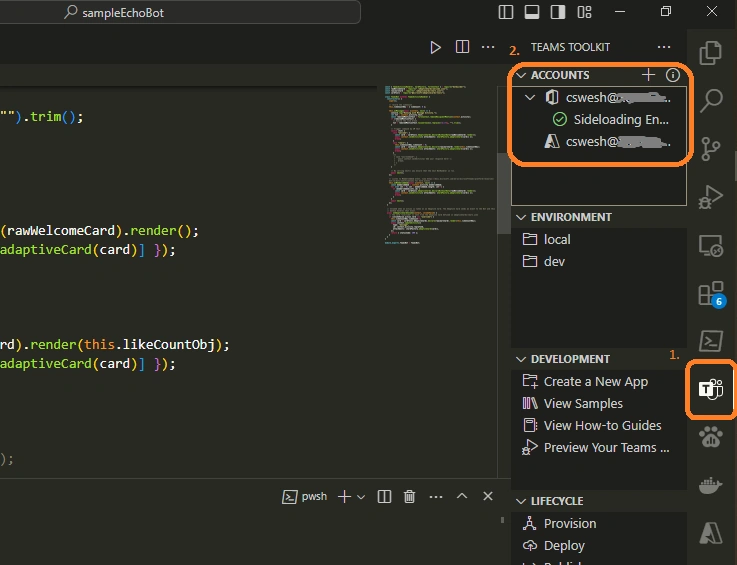Toggle secondary side bar visibility
The height and width of the screenshot is (565, 737).
[x=558, y=12]
